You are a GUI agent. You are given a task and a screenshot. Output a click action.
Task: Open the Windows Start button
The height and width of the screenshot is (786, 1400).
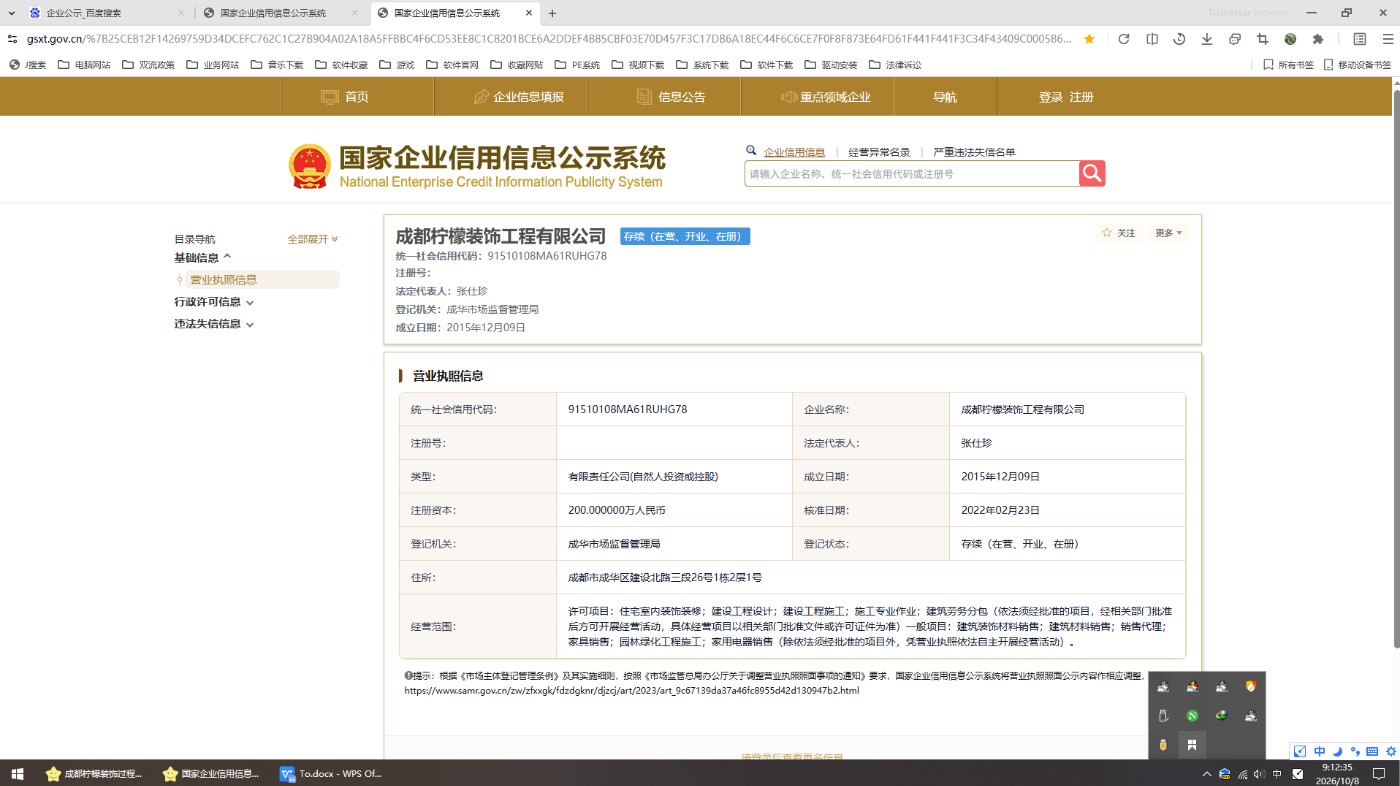[16, 774]
